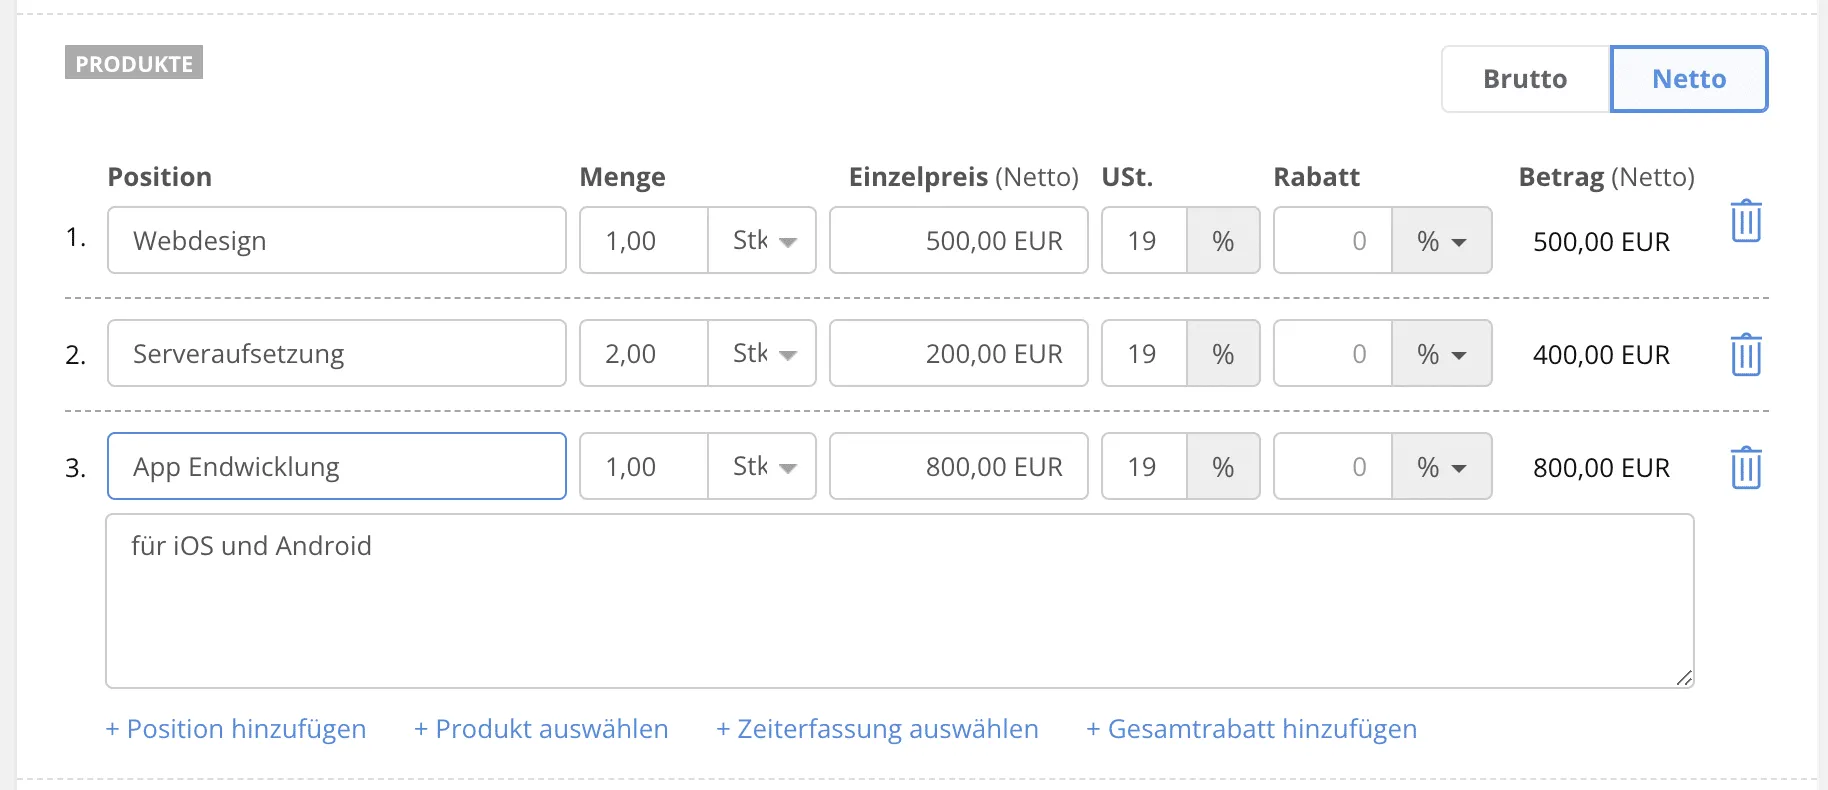1828x790 pixels.
Task: Remove App Endwicklung row via trash icon
Action: pyautogui.click(x=1745, y=467)
